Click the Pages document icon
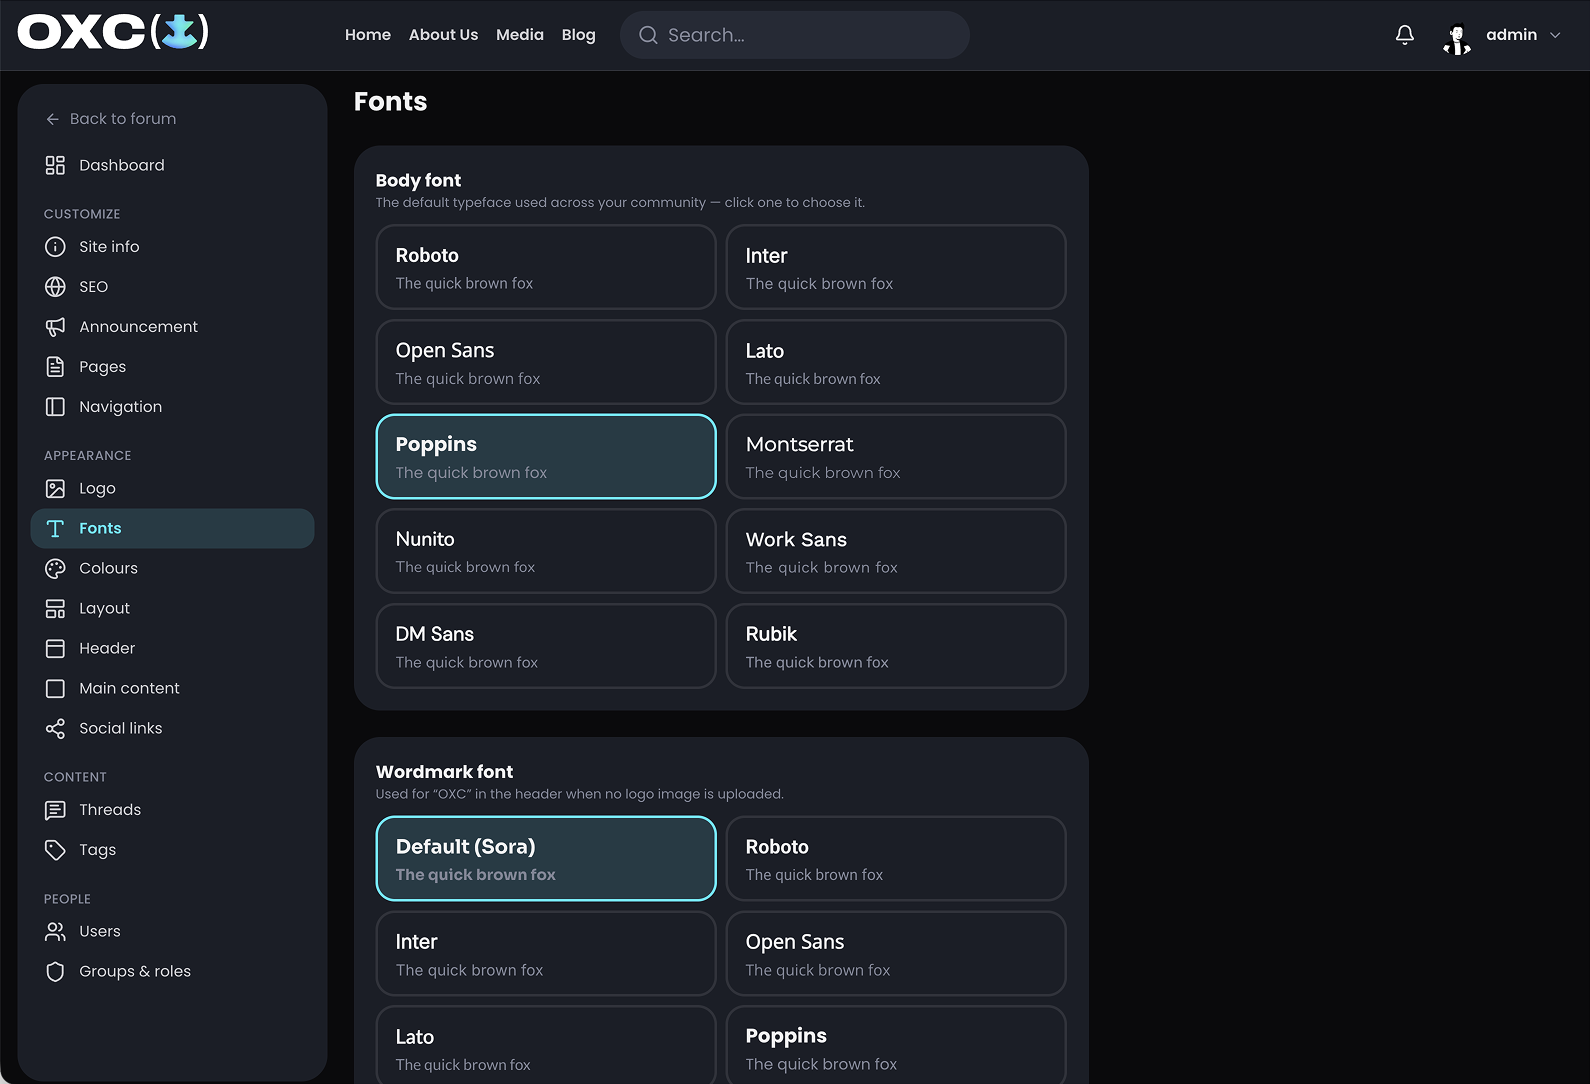Screen dimensions: 1590x1084 click(55, 367)
